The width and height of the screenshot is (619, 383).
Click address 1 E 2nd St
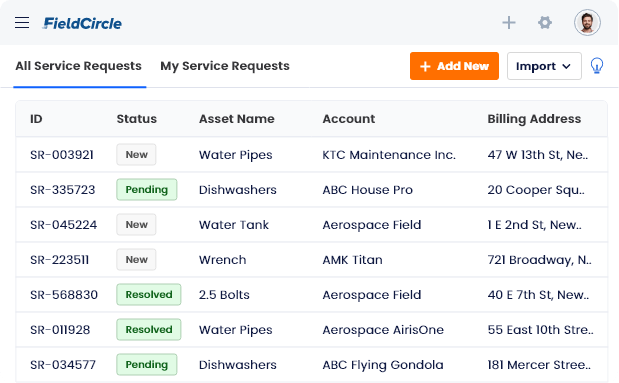pos(535,225)
